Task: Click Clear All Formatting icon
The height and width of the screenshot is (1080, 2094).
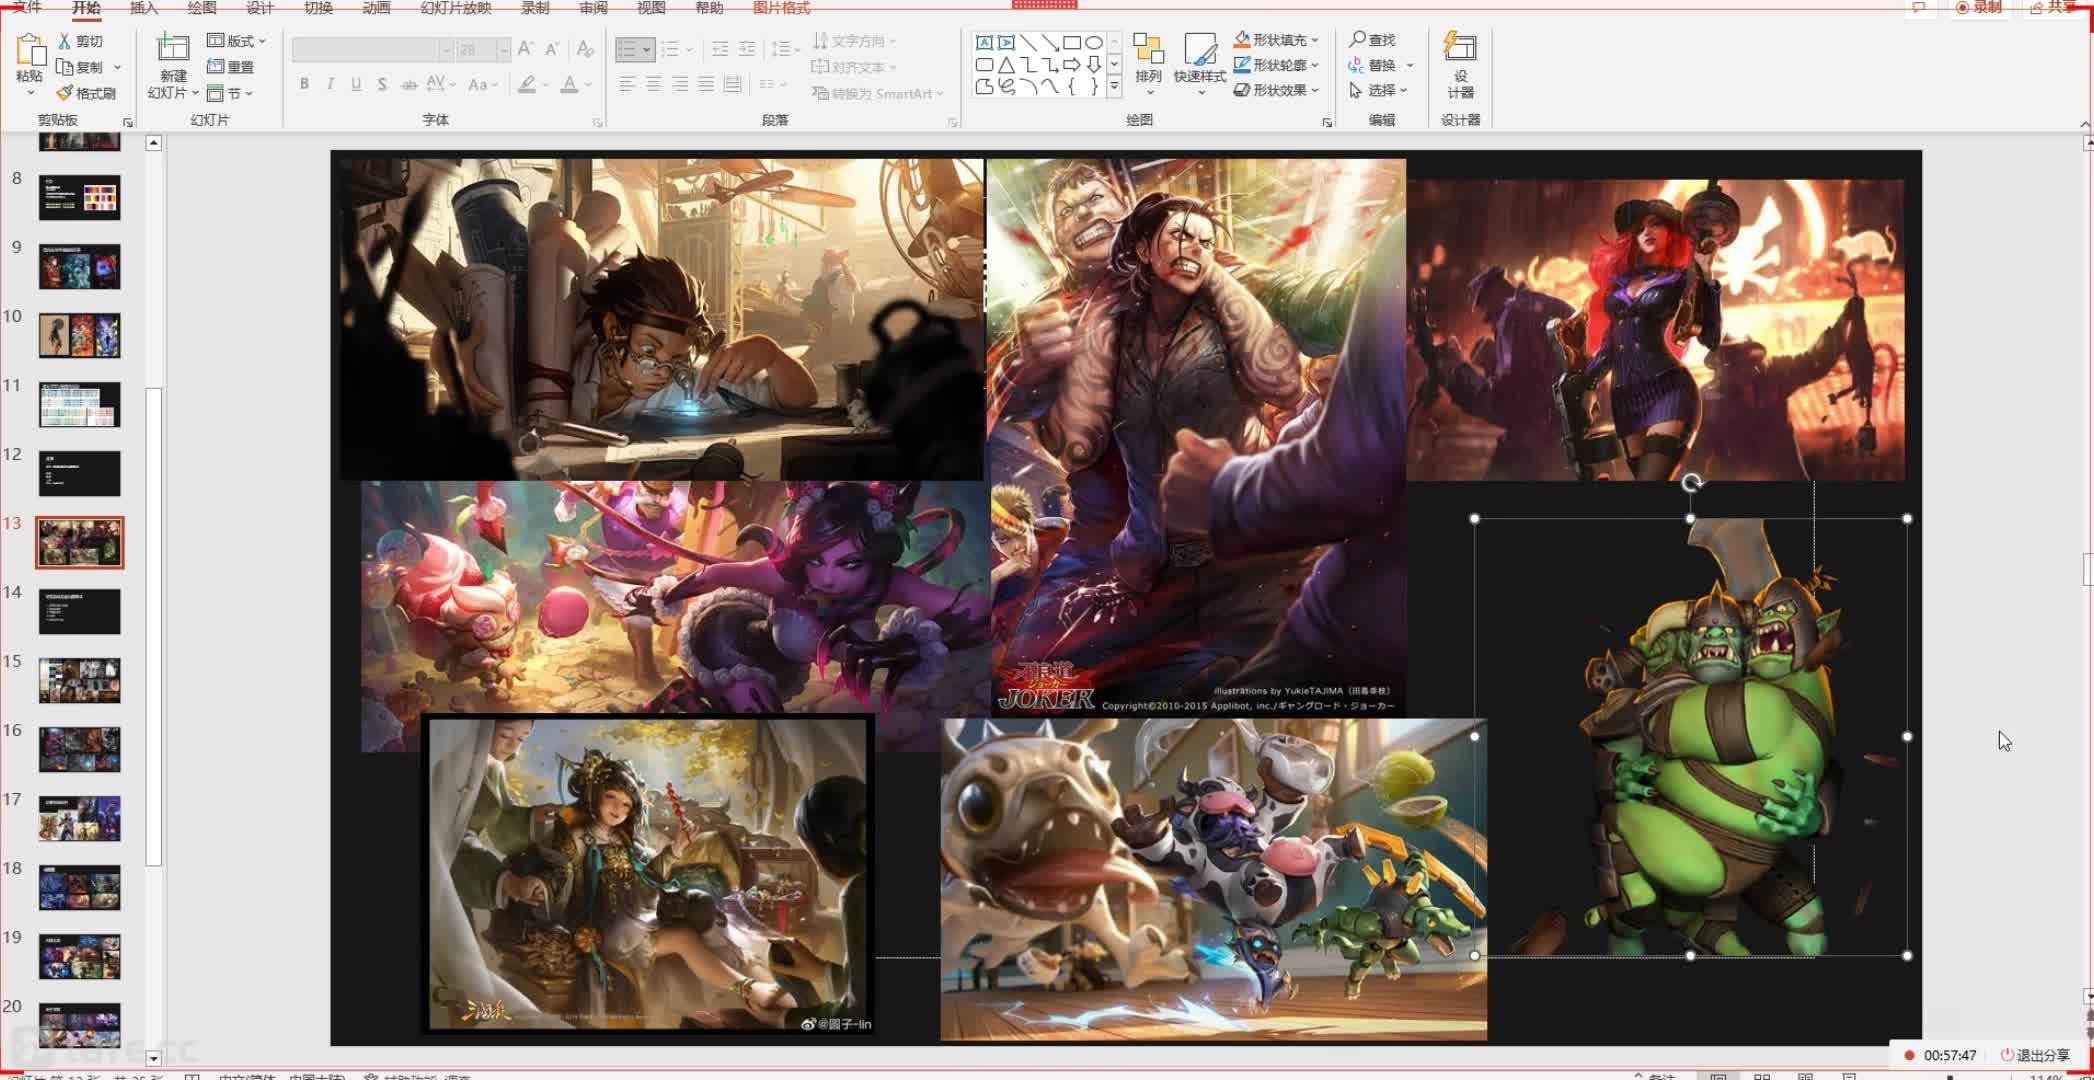Action: [586, 49]
